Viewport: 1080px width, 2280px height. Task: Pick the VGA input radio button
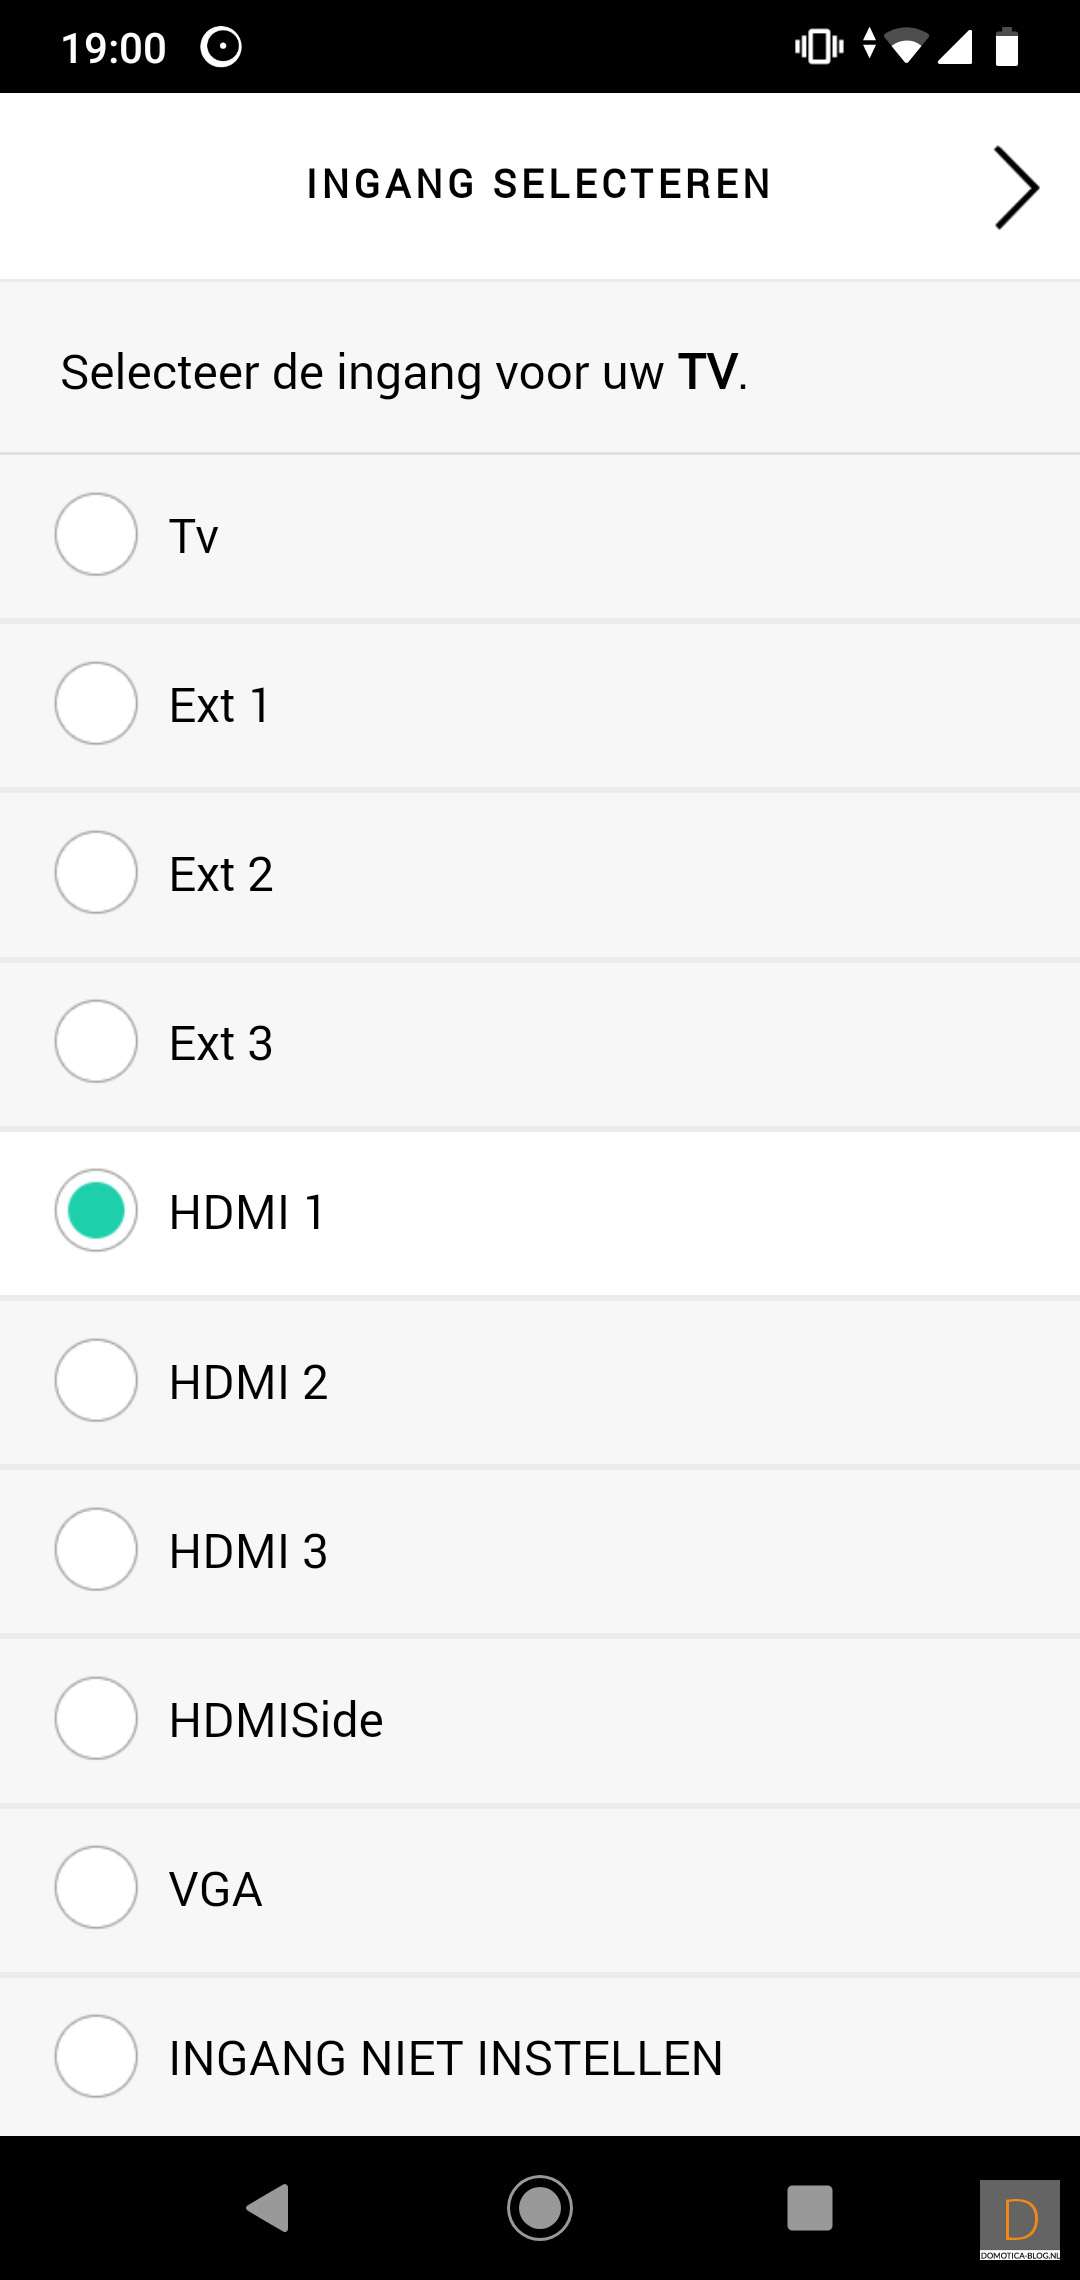(x=96, y=1887)
